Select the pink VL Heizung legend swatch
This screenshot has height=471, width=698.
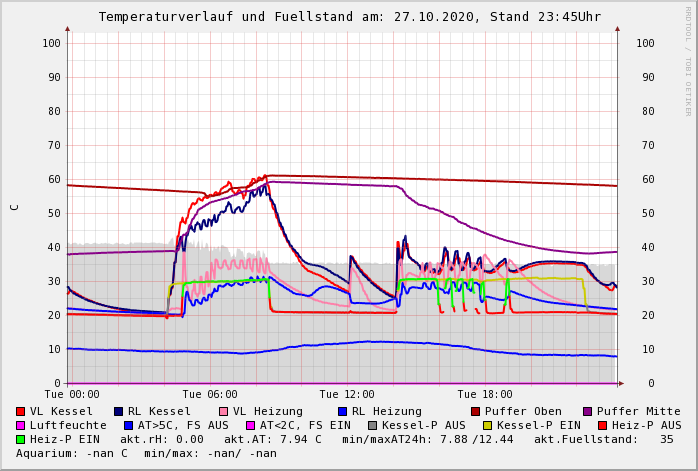222,411
